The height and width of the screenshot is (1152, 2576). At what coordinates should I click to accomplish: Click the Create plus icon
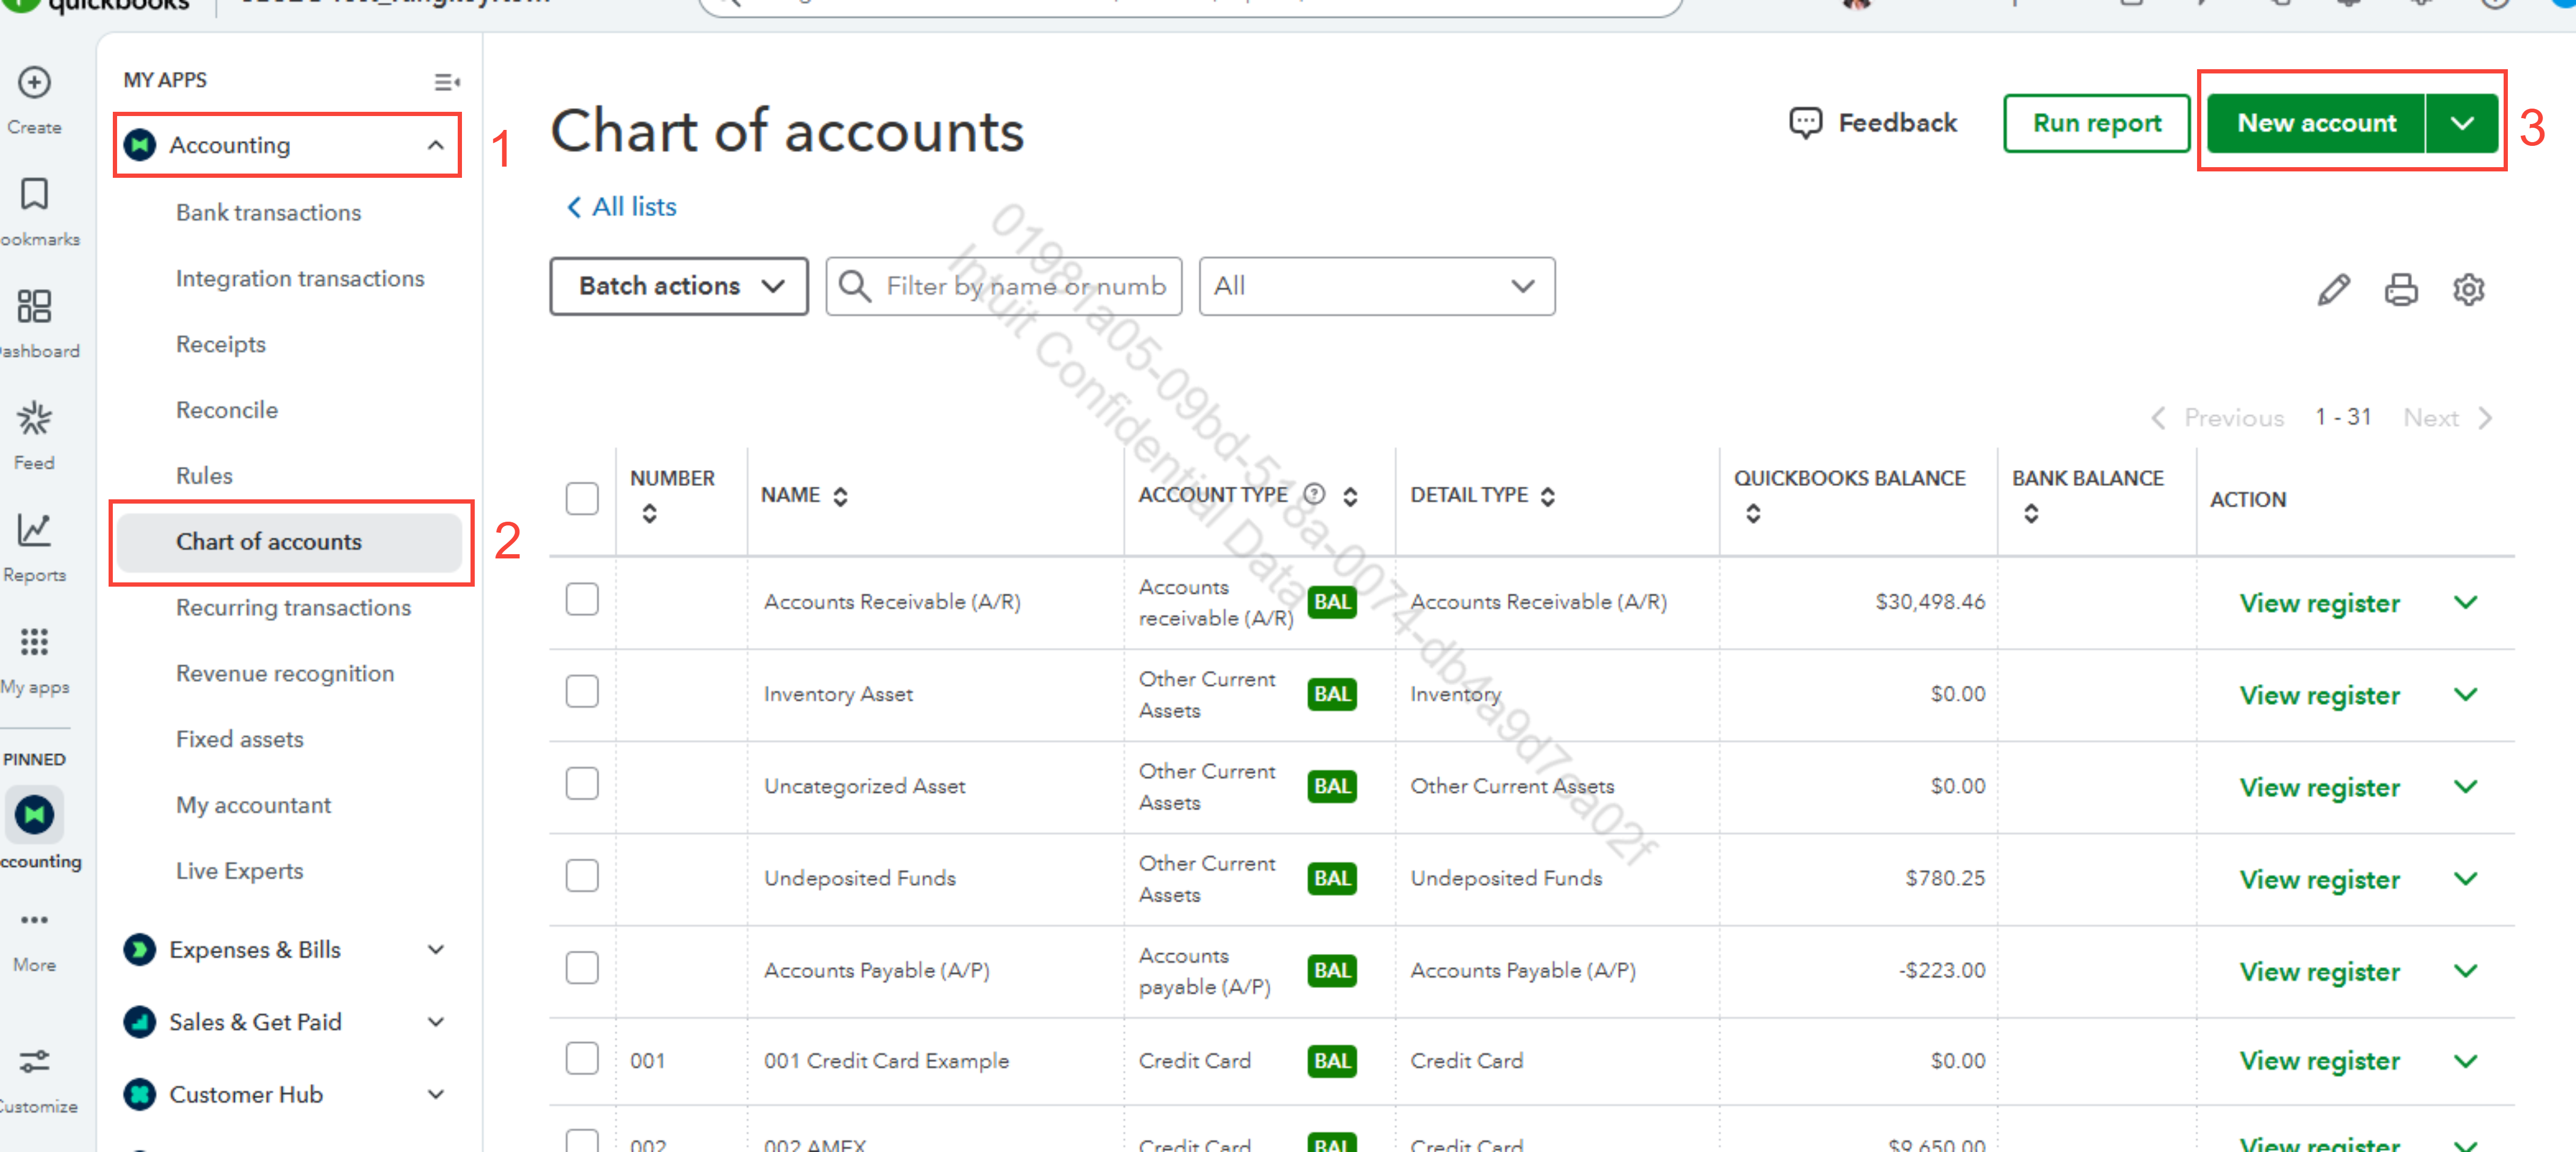(34, 83)
